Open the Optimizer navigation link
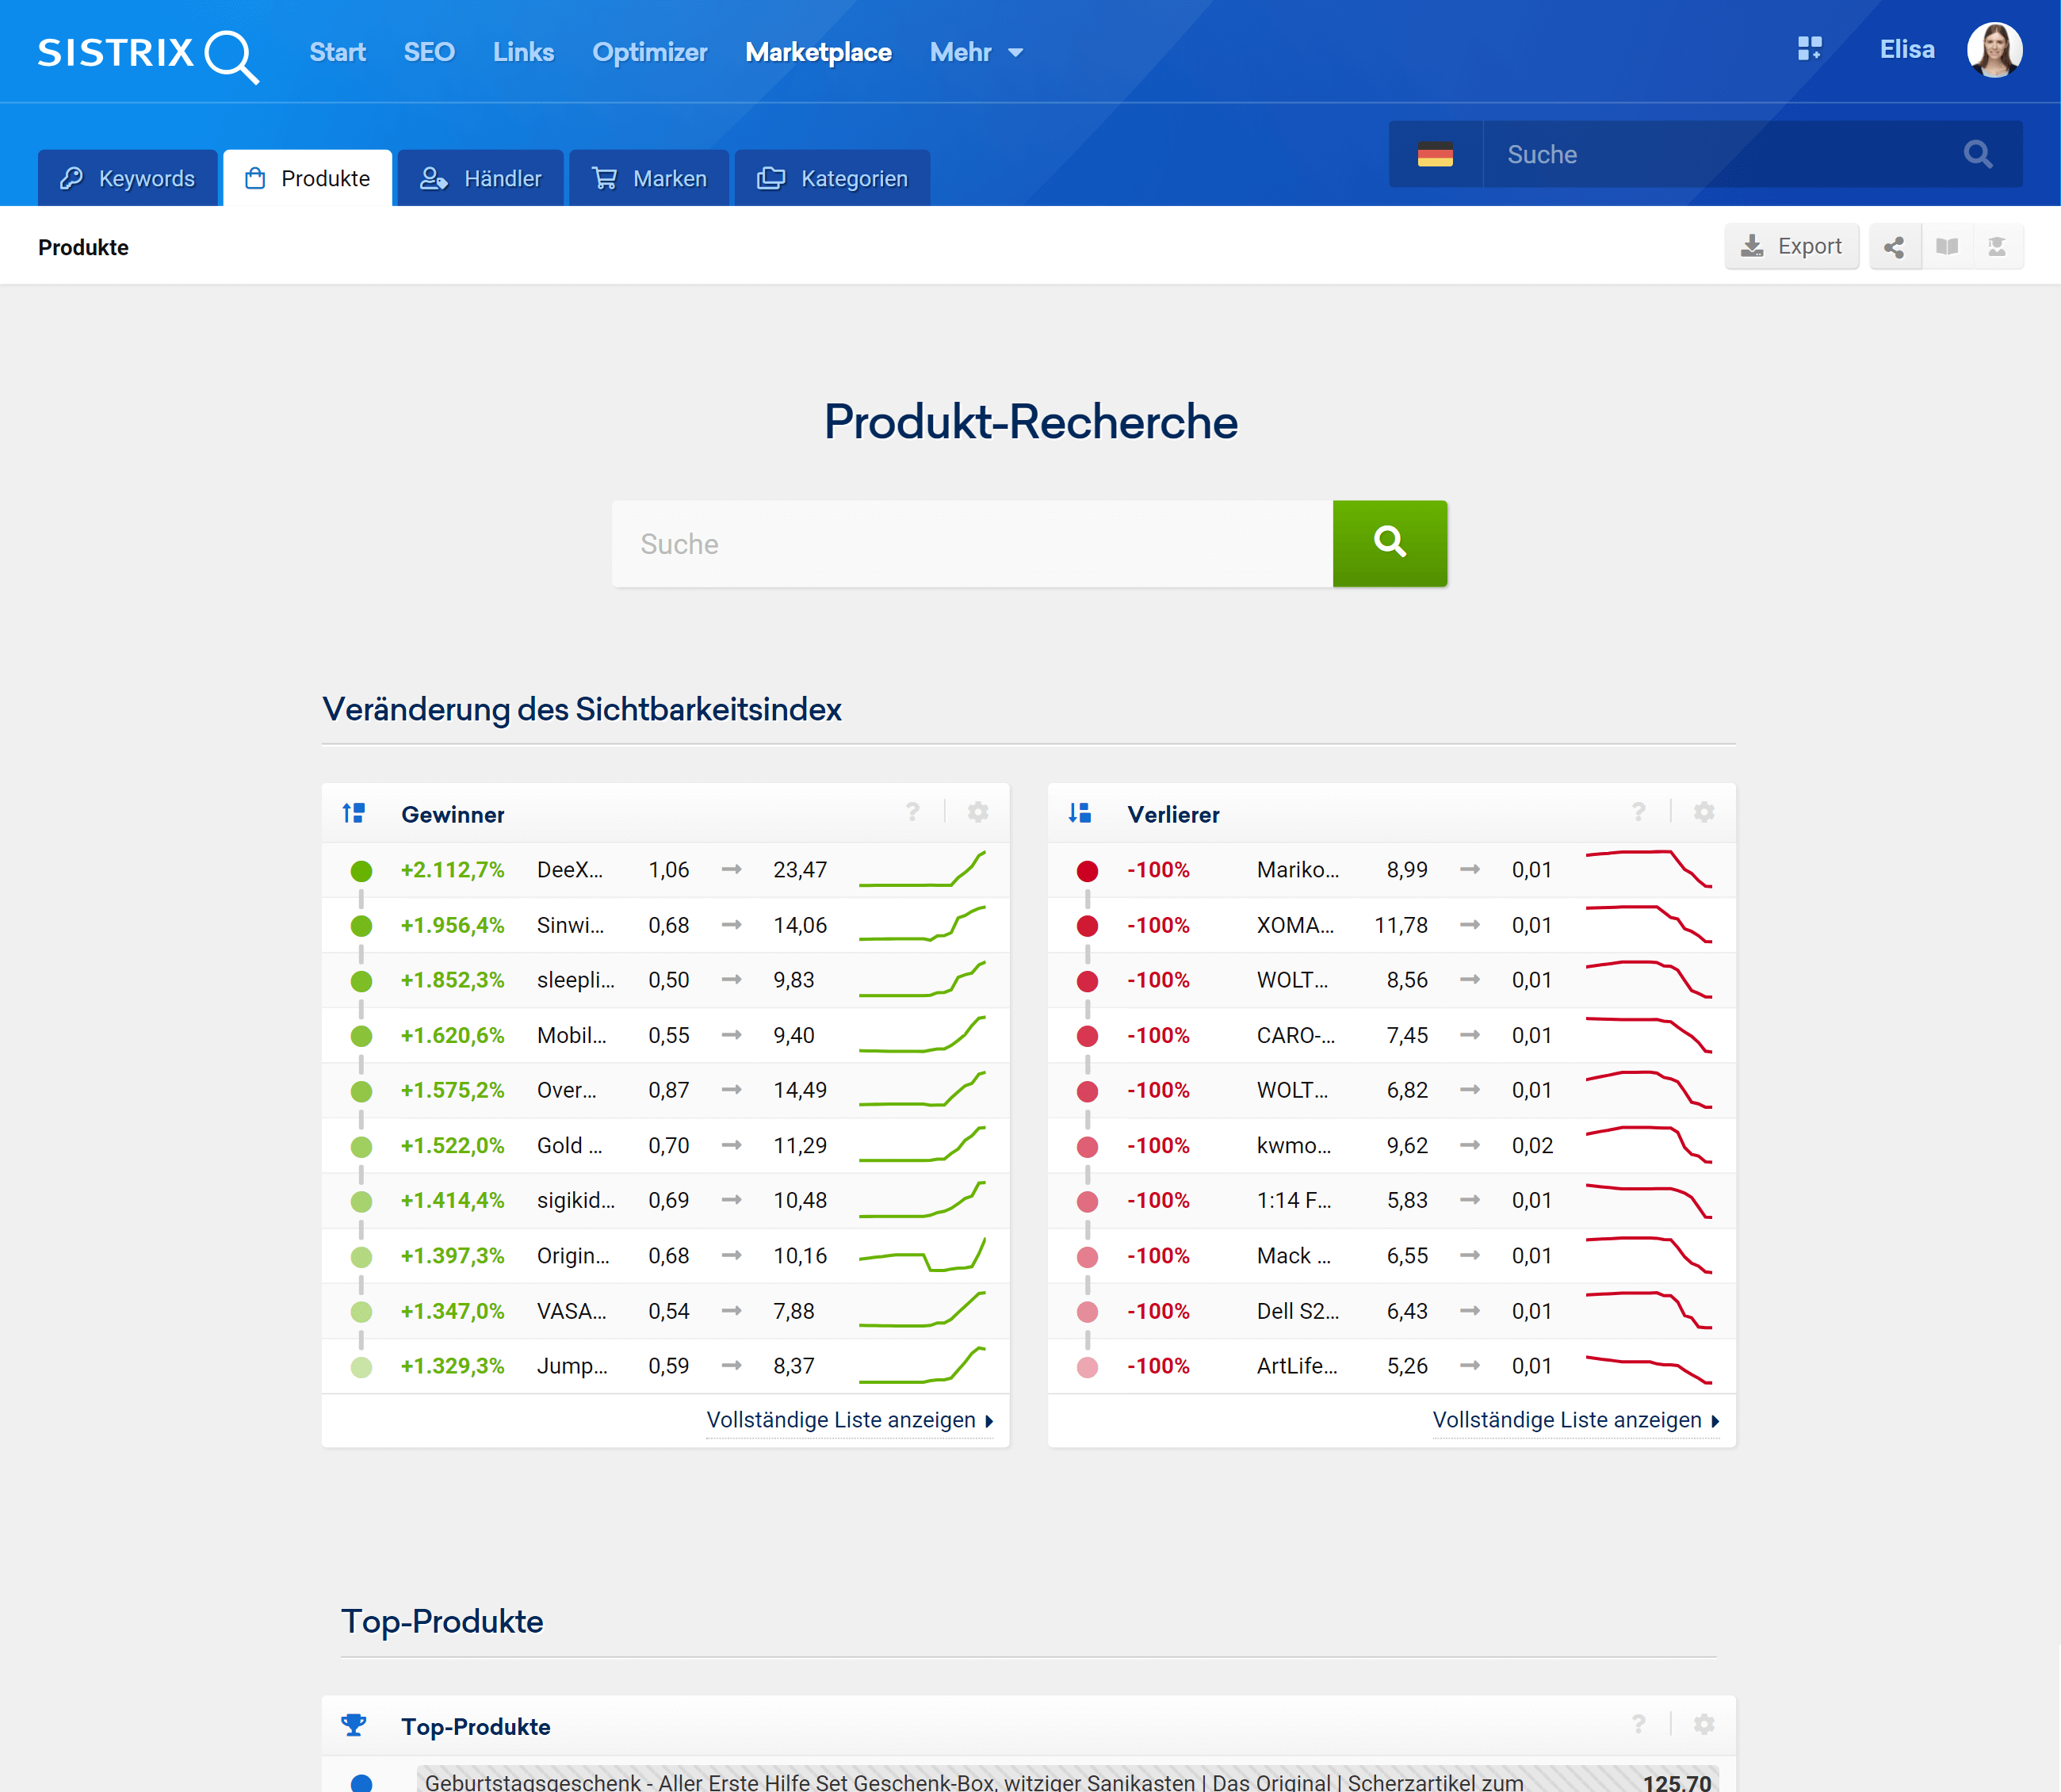 tap(649, 52)
